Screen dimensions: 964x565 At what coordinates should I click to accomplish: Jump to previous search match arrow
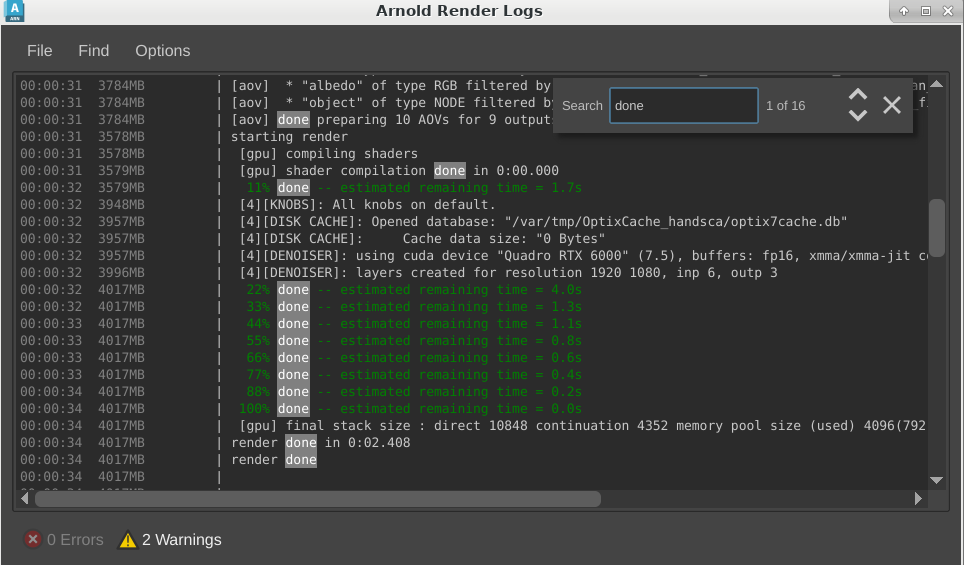click(x=858, y=95)
